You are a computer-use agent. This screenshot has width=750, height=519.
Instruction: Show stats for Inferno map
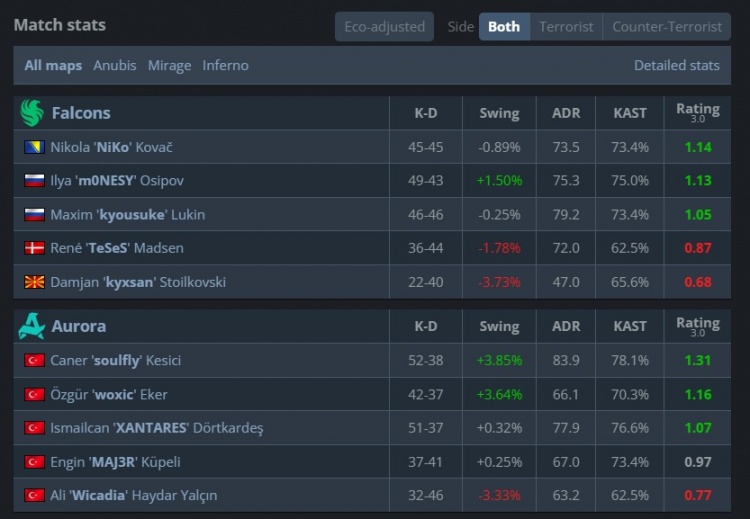225,65
